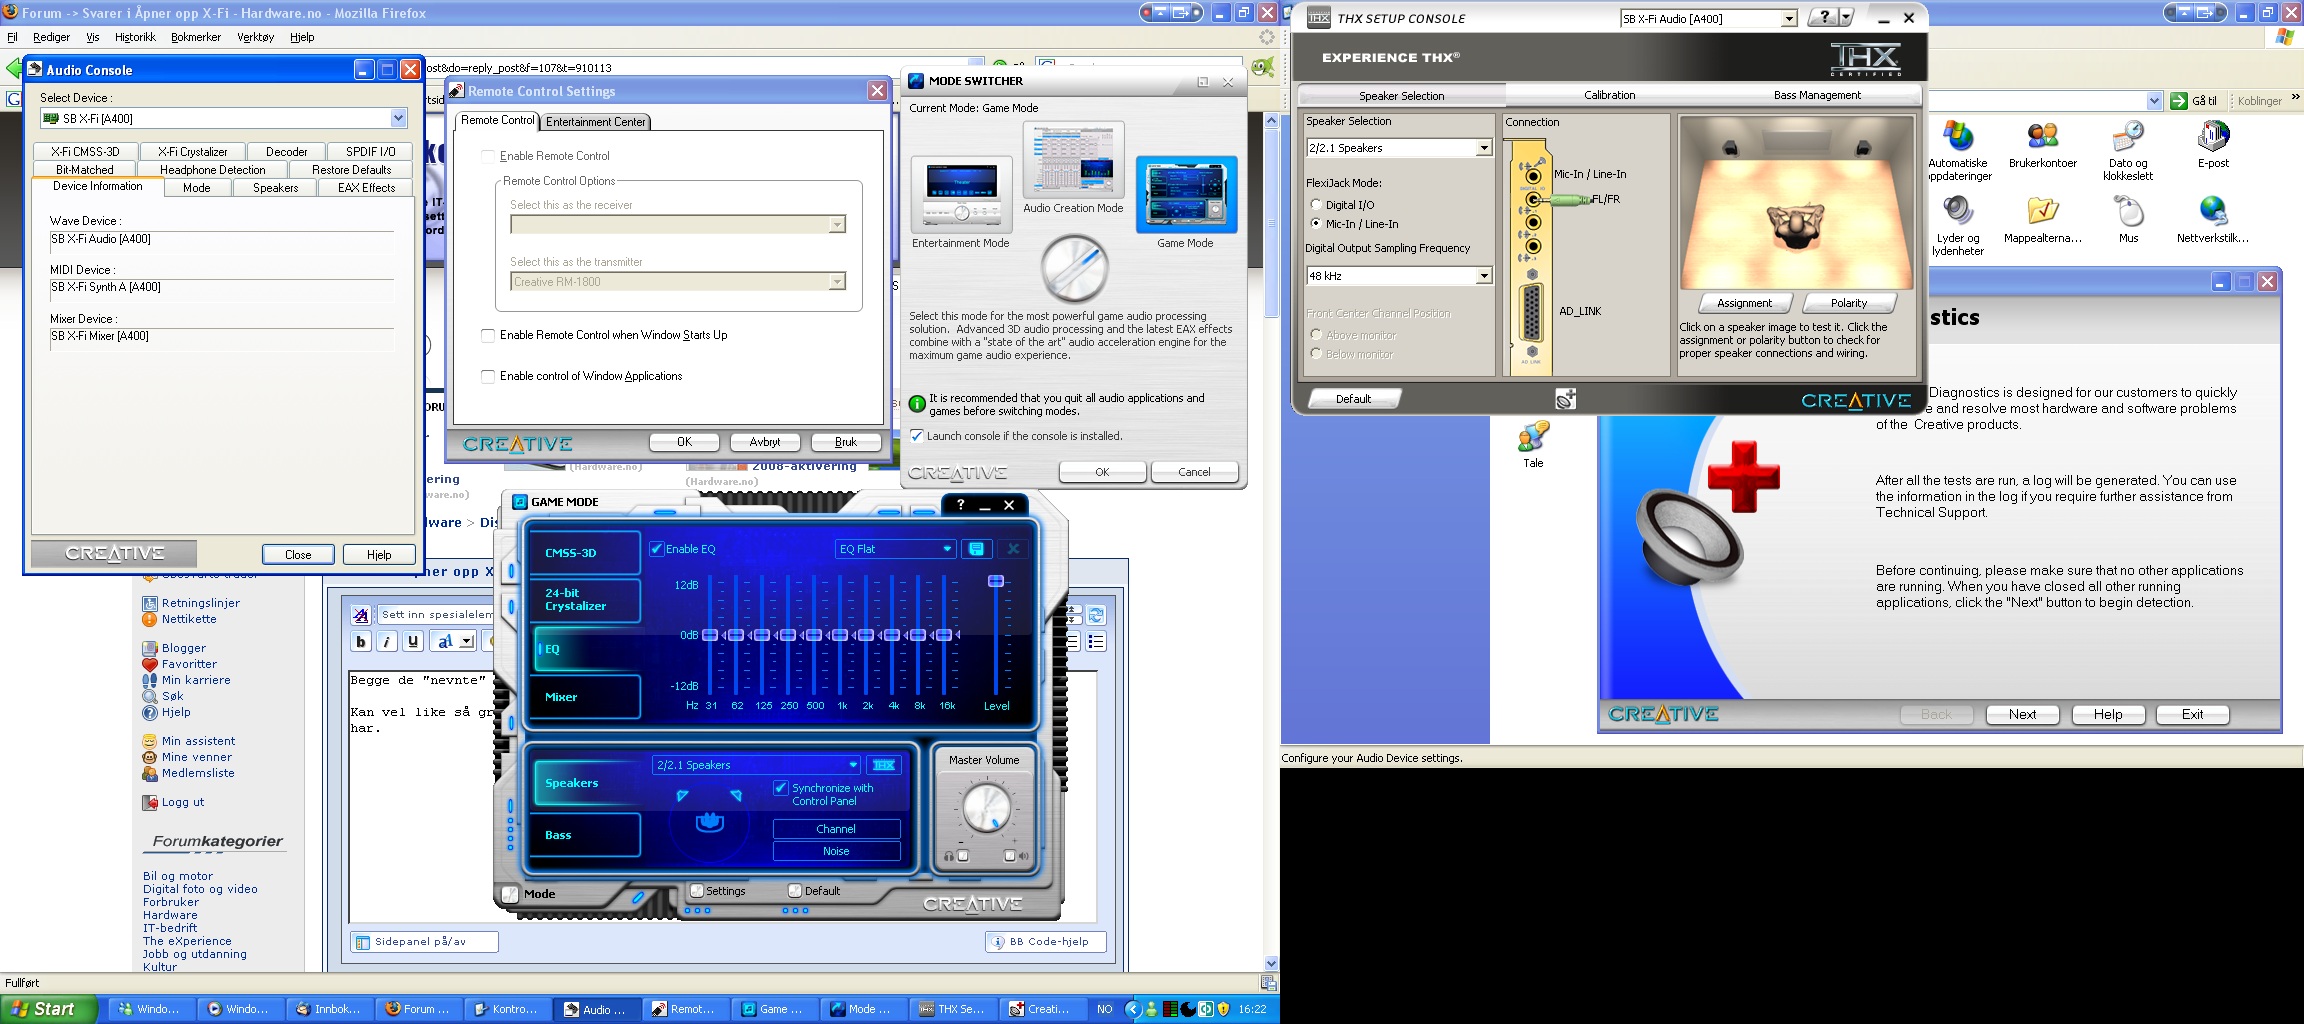Screen dimensions: 2304x1024
Task: Click Next in Creative Diagnostics window
Action: (x=2023, y=715)
